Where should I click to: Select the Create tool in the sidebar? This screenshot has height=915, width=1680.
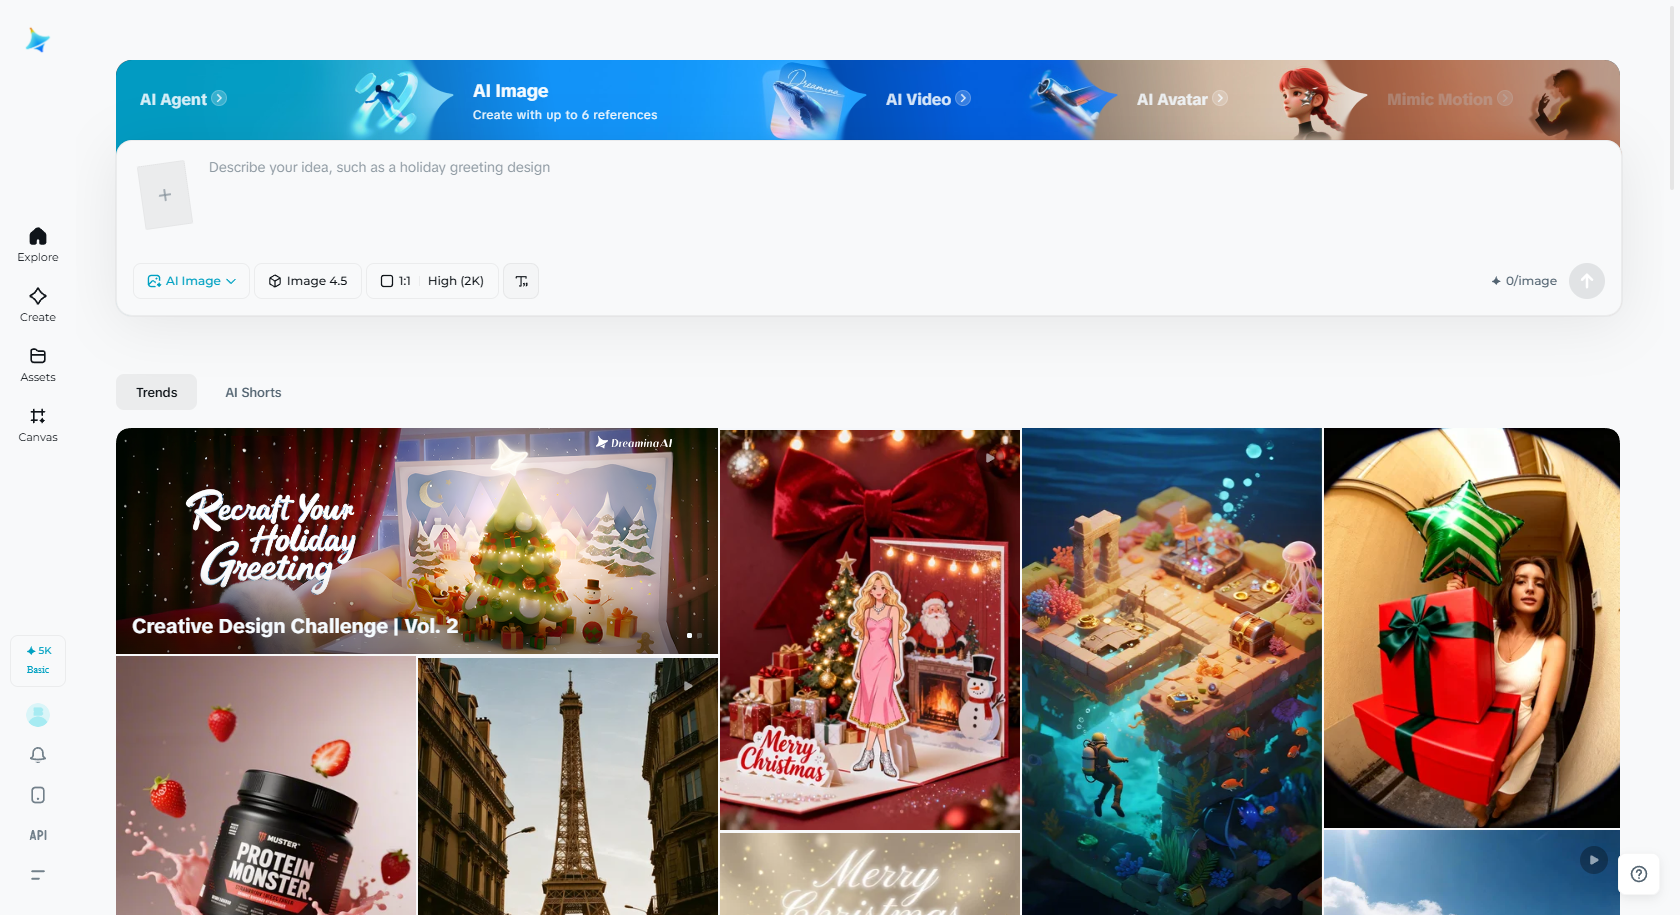[x=37, y=303]
